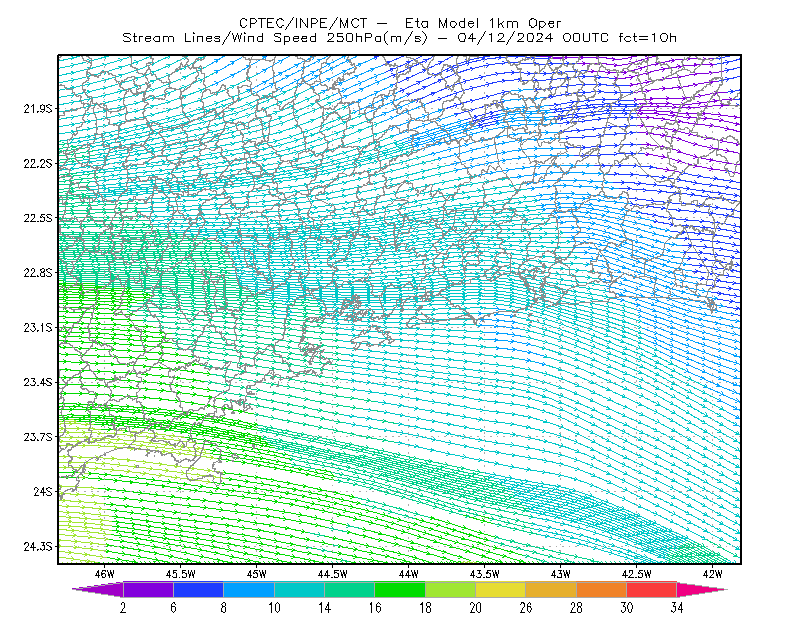Click colorbar value label 8
800x618 pixels.
click(x=223, y=608)
